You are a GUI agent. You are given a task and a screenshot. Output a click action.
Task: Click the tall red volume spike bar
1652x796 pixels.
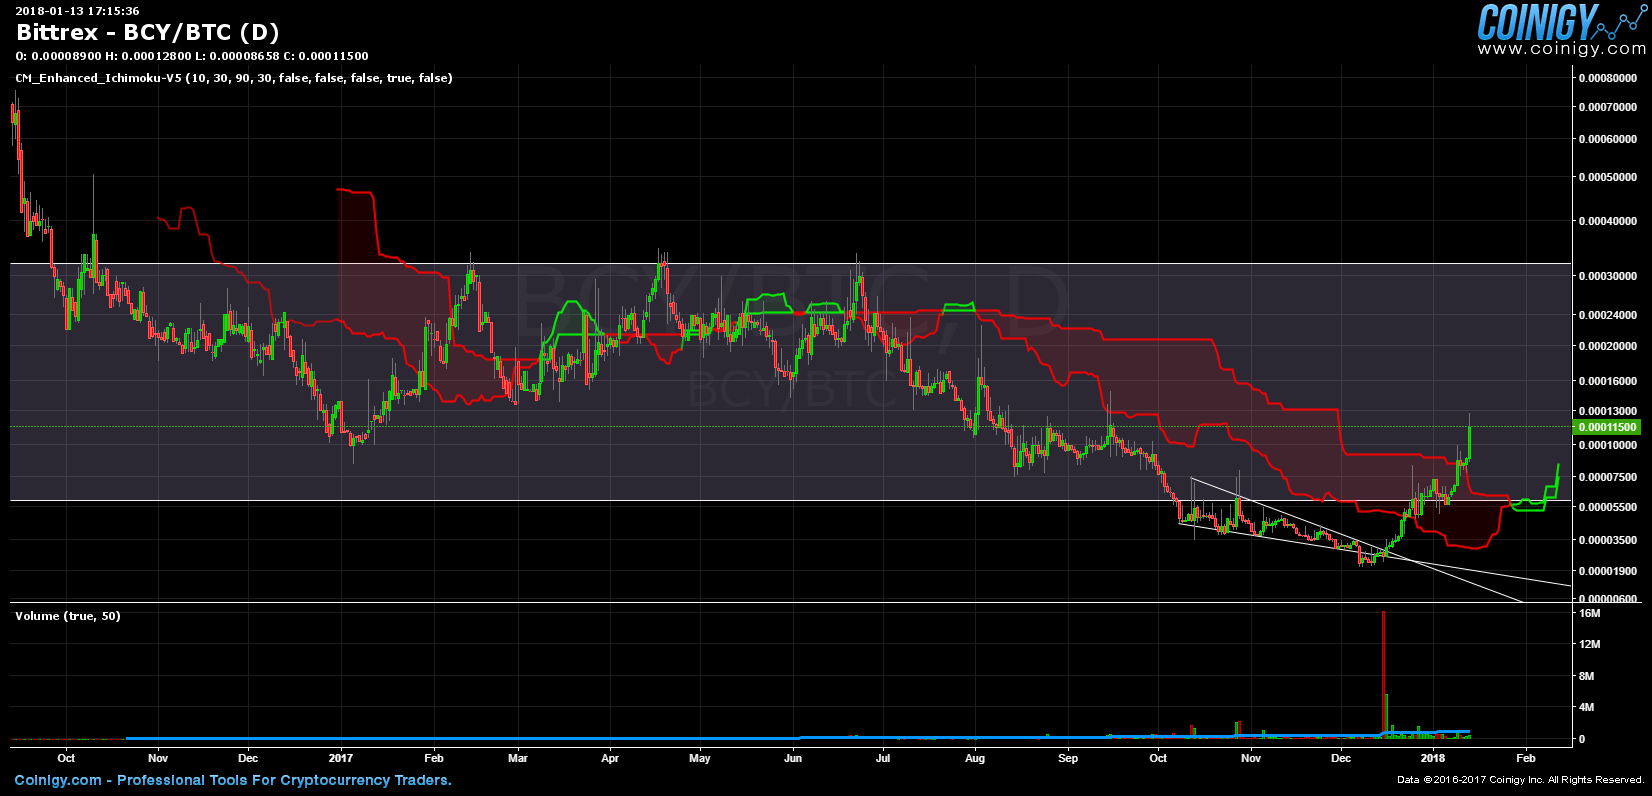coord(1383,675)
